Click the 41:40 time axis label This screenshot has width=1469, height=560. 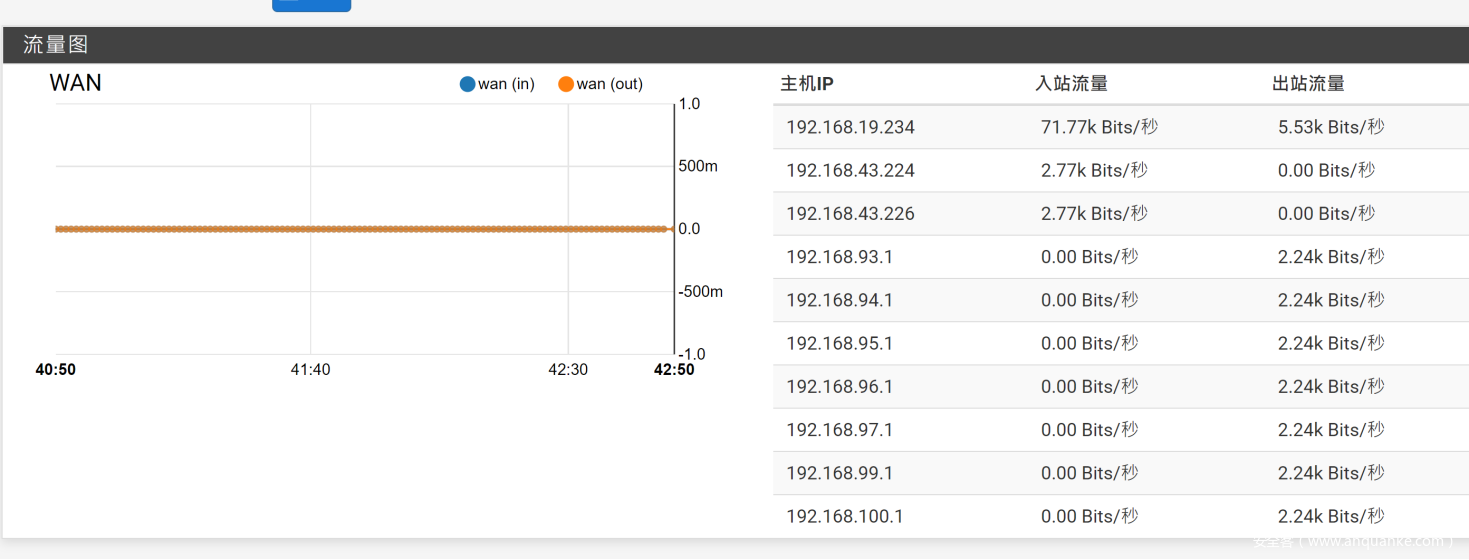point(310,370)
